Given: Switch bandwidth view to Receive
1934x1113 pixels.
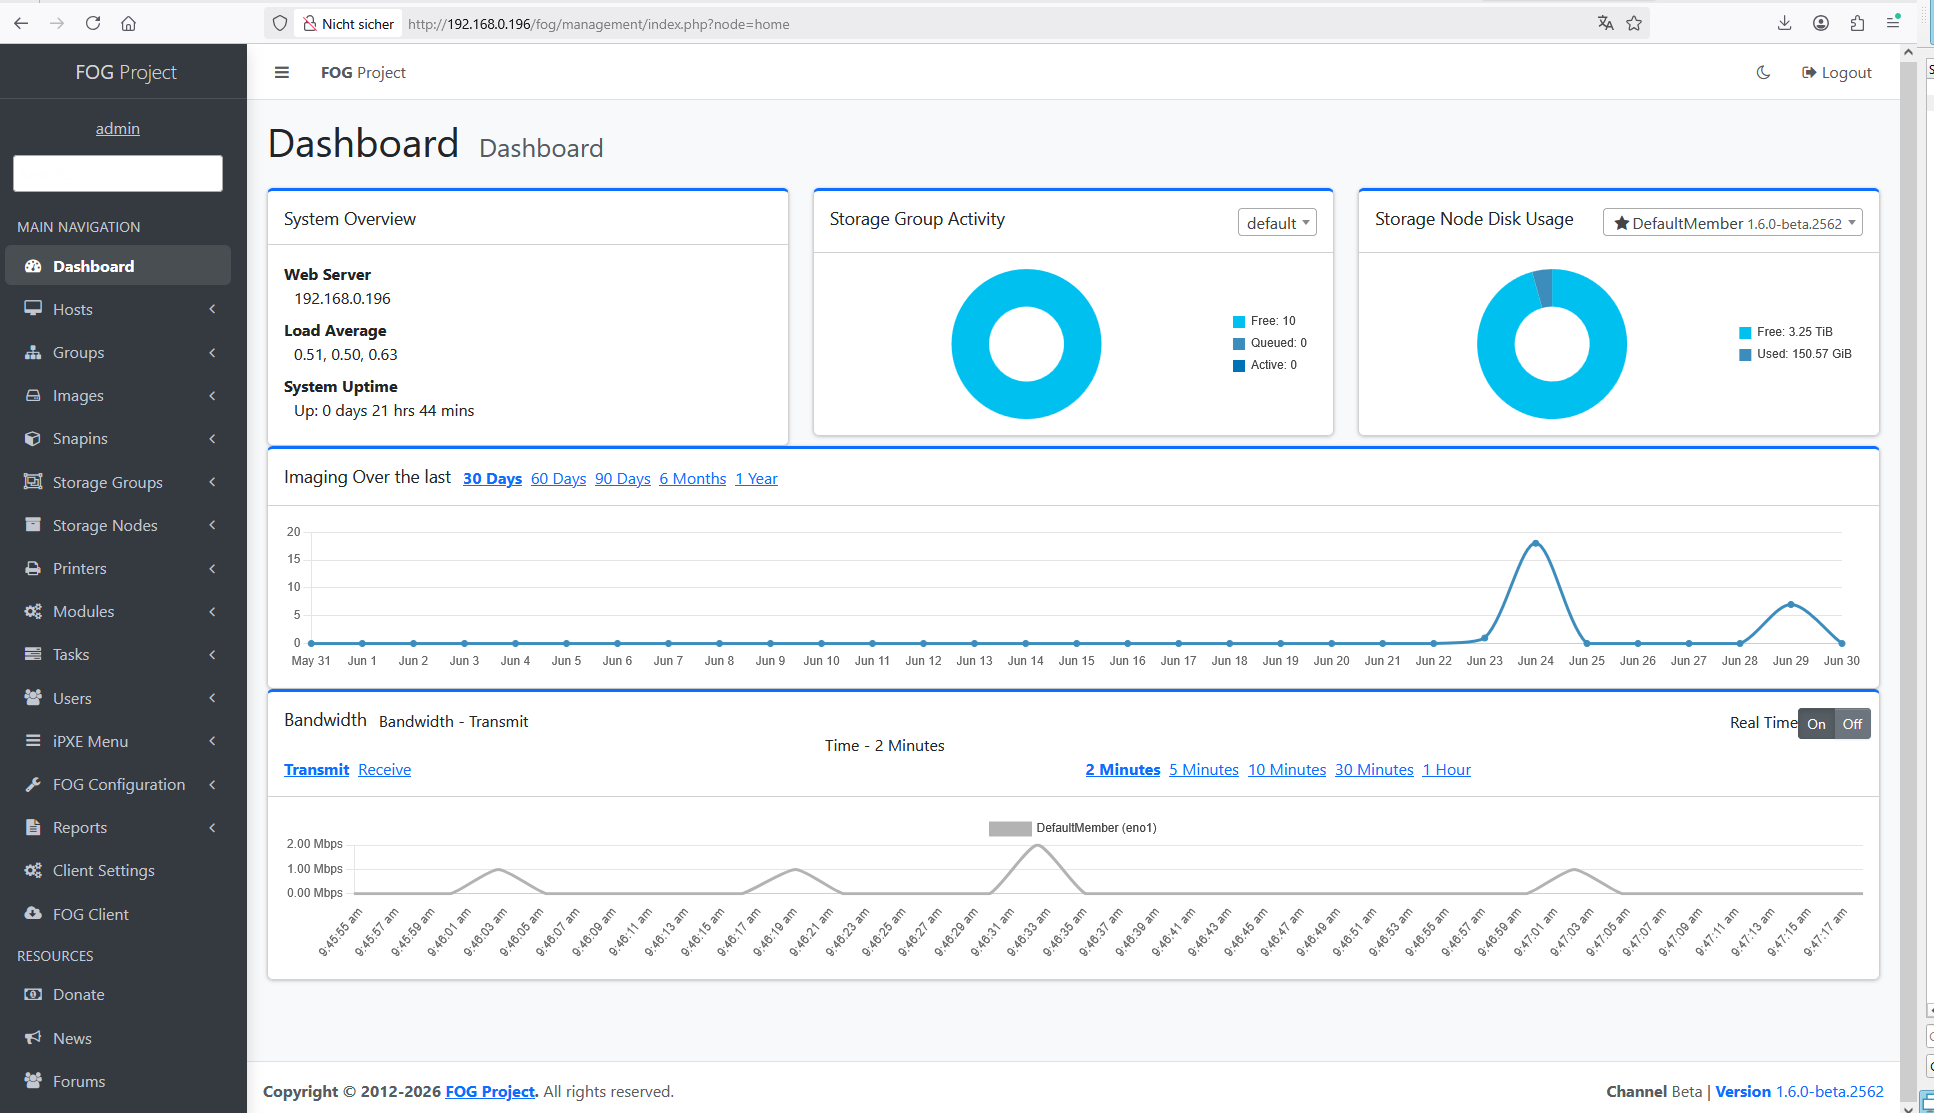Looking at the screenshot, I should (384, 770).
